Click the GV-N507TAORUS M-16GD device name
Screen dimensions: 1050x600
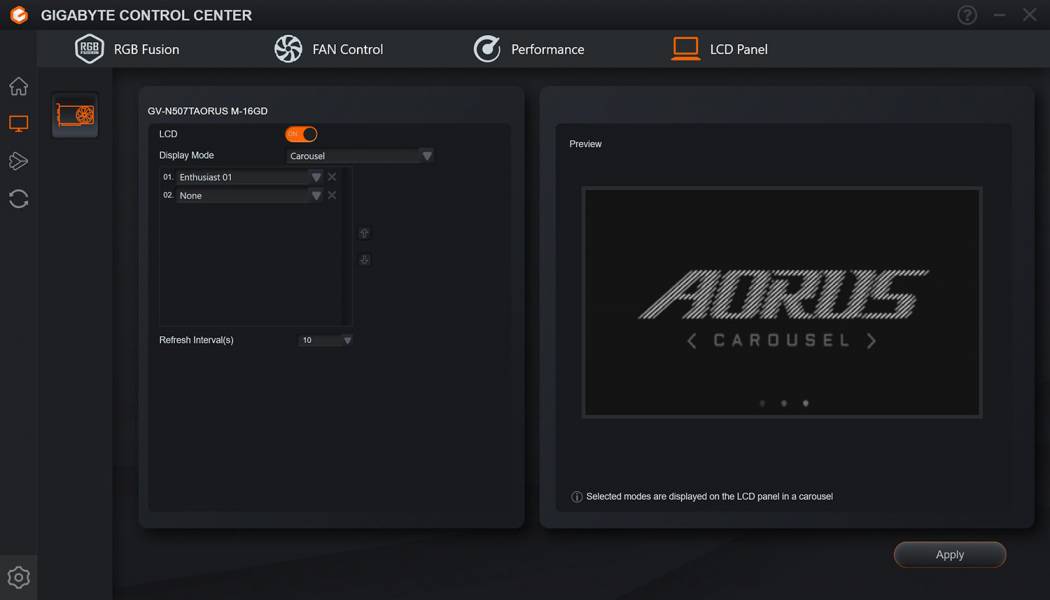coord(208,111)
